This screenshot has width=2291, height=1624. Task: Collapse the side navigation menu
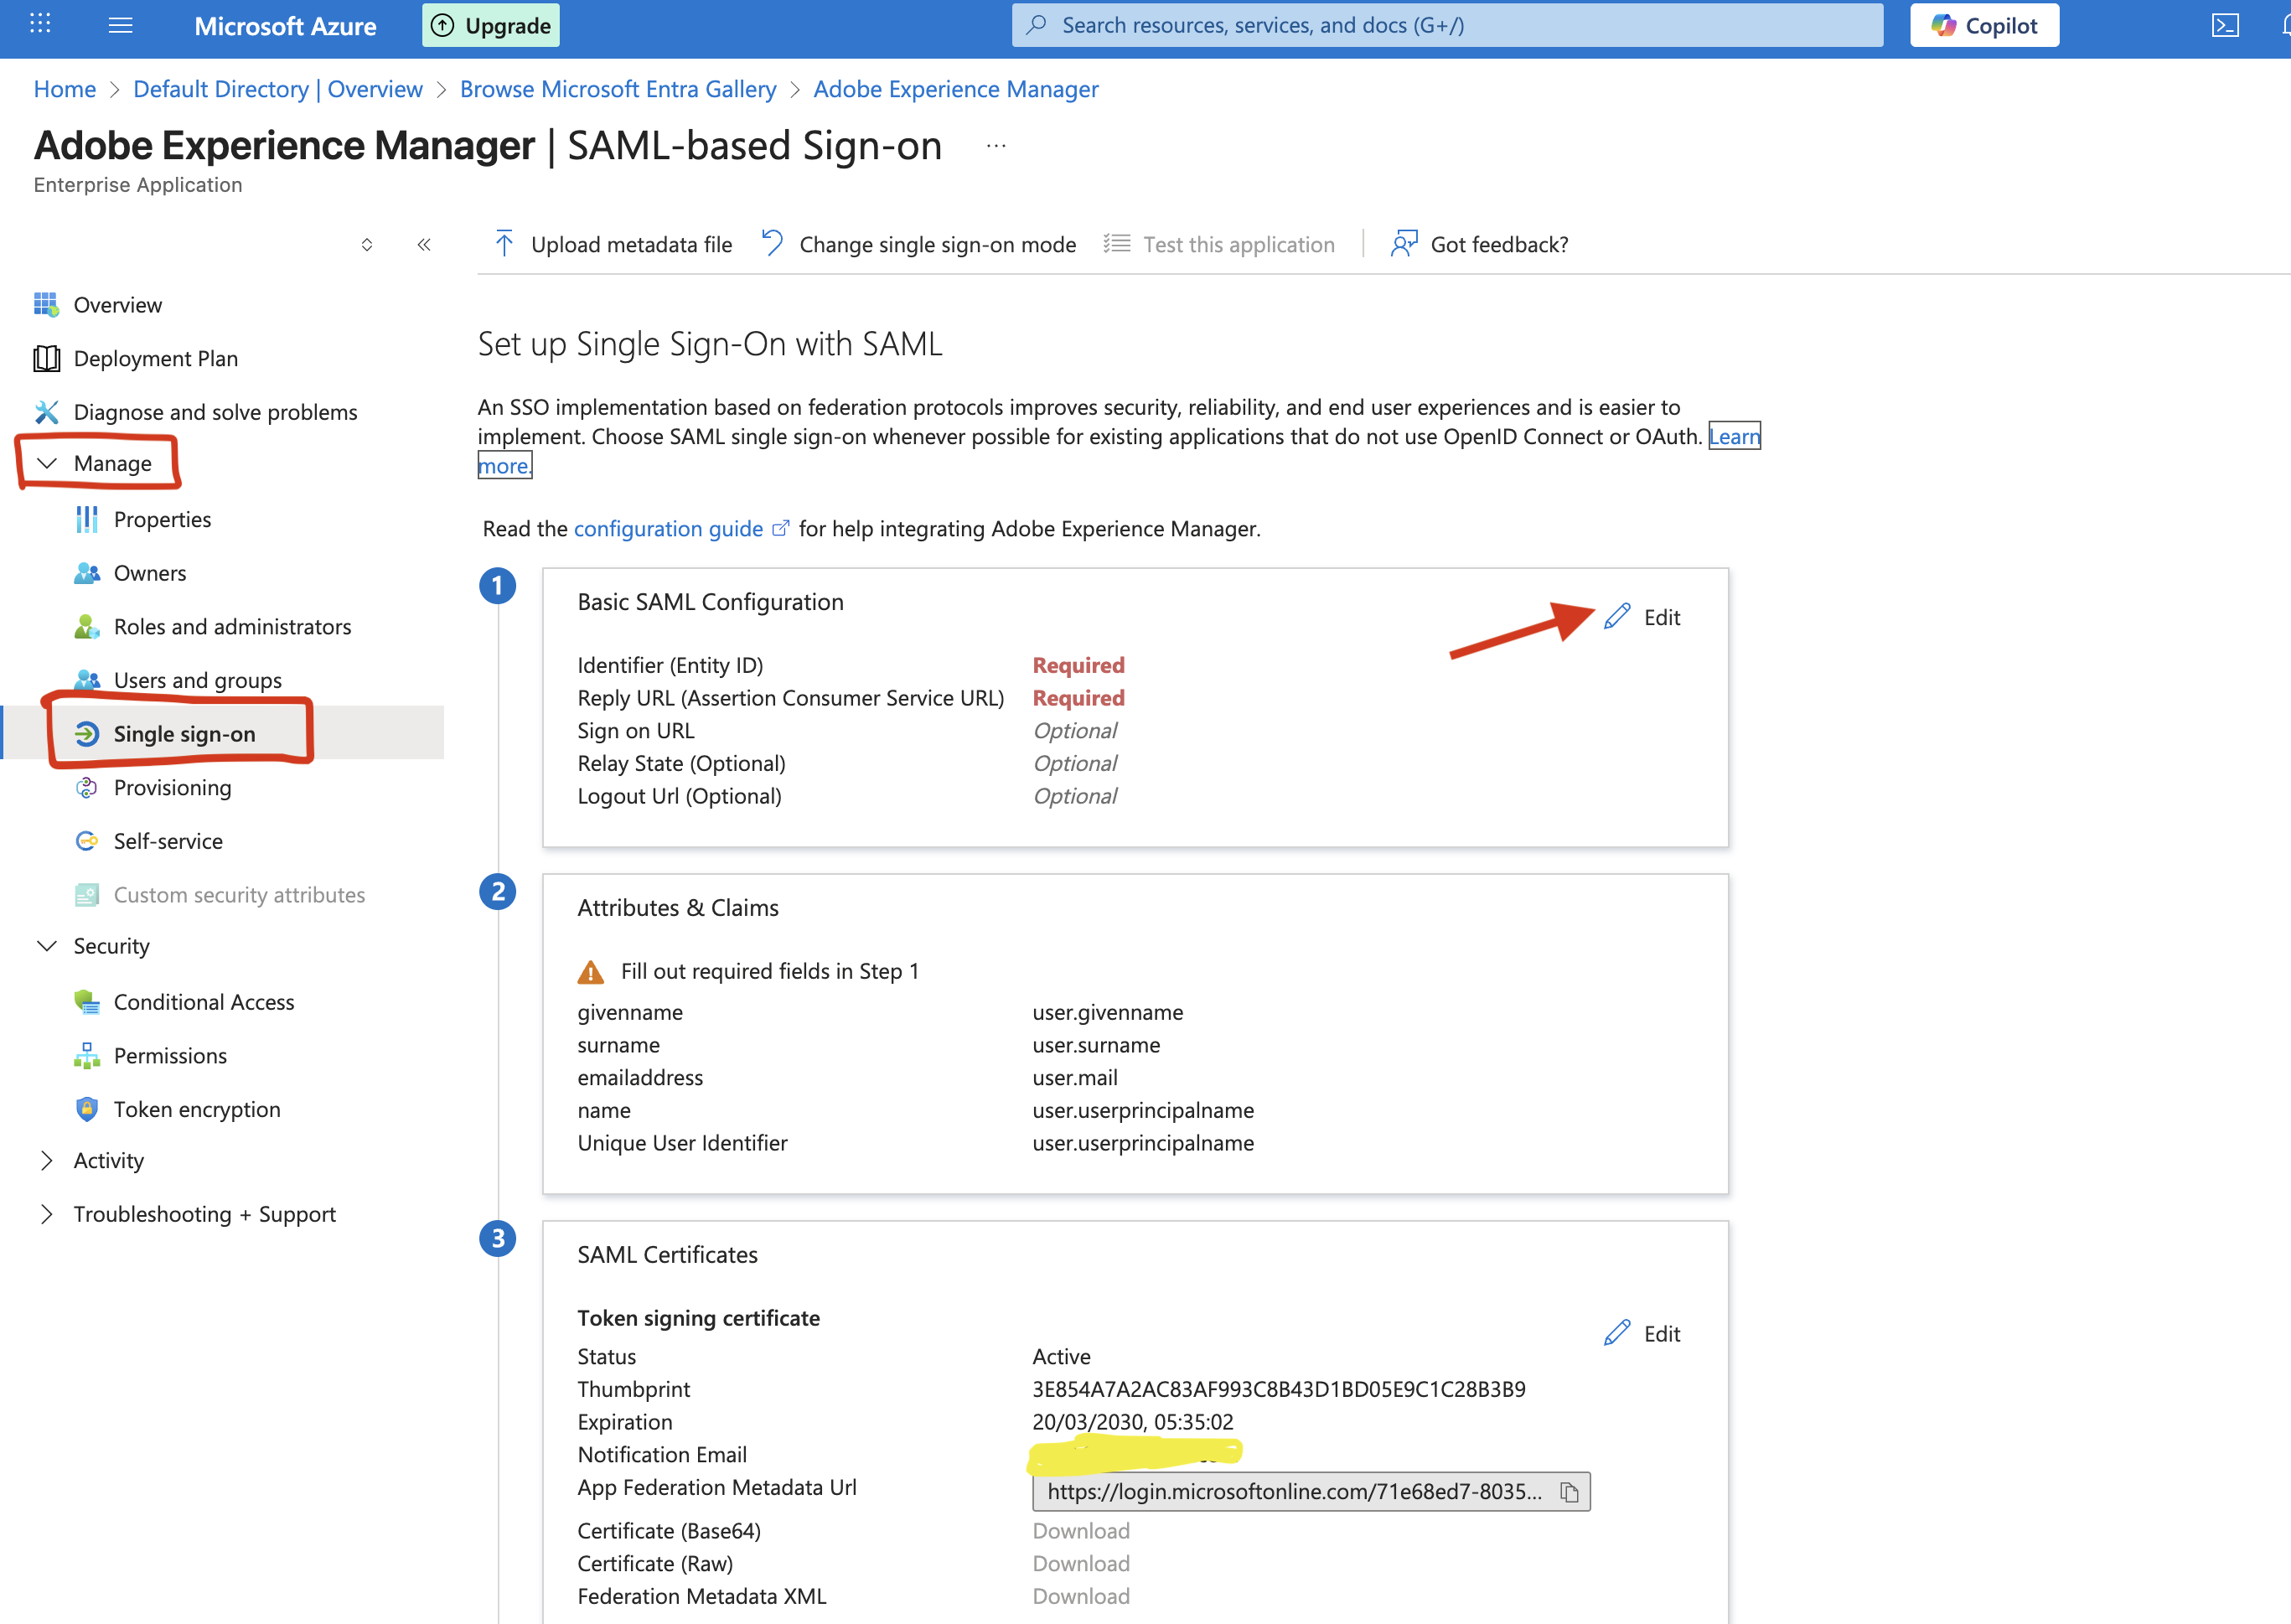[424, 245]
